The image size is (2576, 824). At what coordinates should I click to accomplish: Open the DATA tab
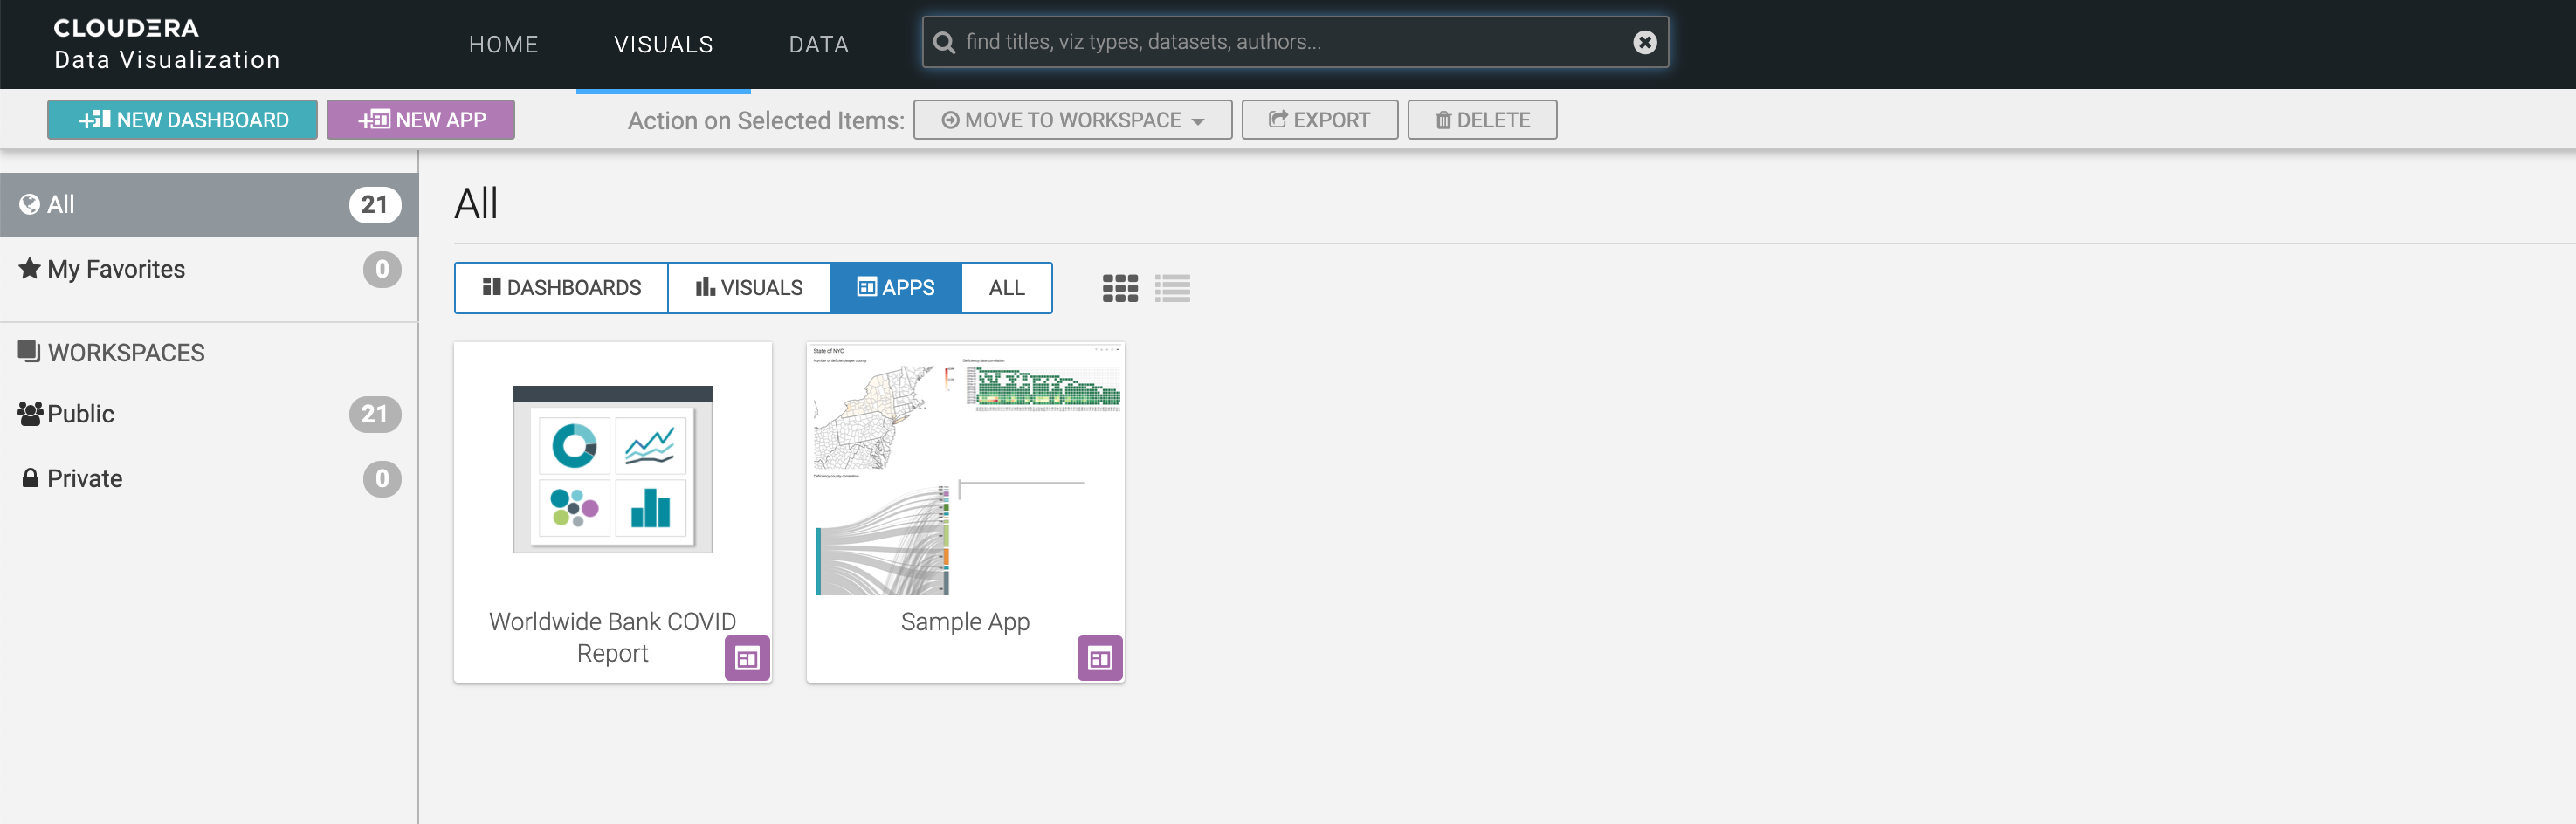click(819, 44)
